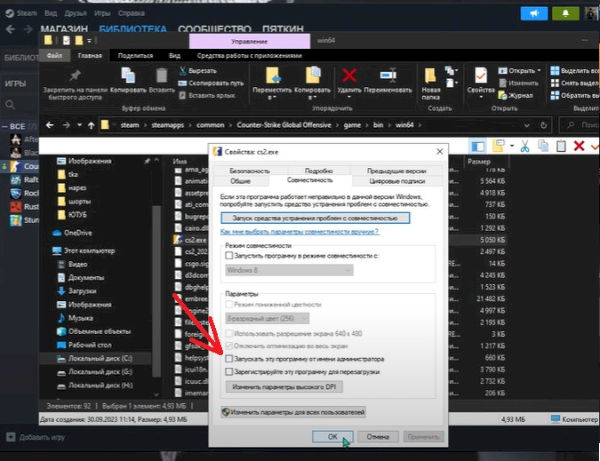Click the Explorer back arrow
This screenshot has width=600, height=461.
(x=49, y=125)
